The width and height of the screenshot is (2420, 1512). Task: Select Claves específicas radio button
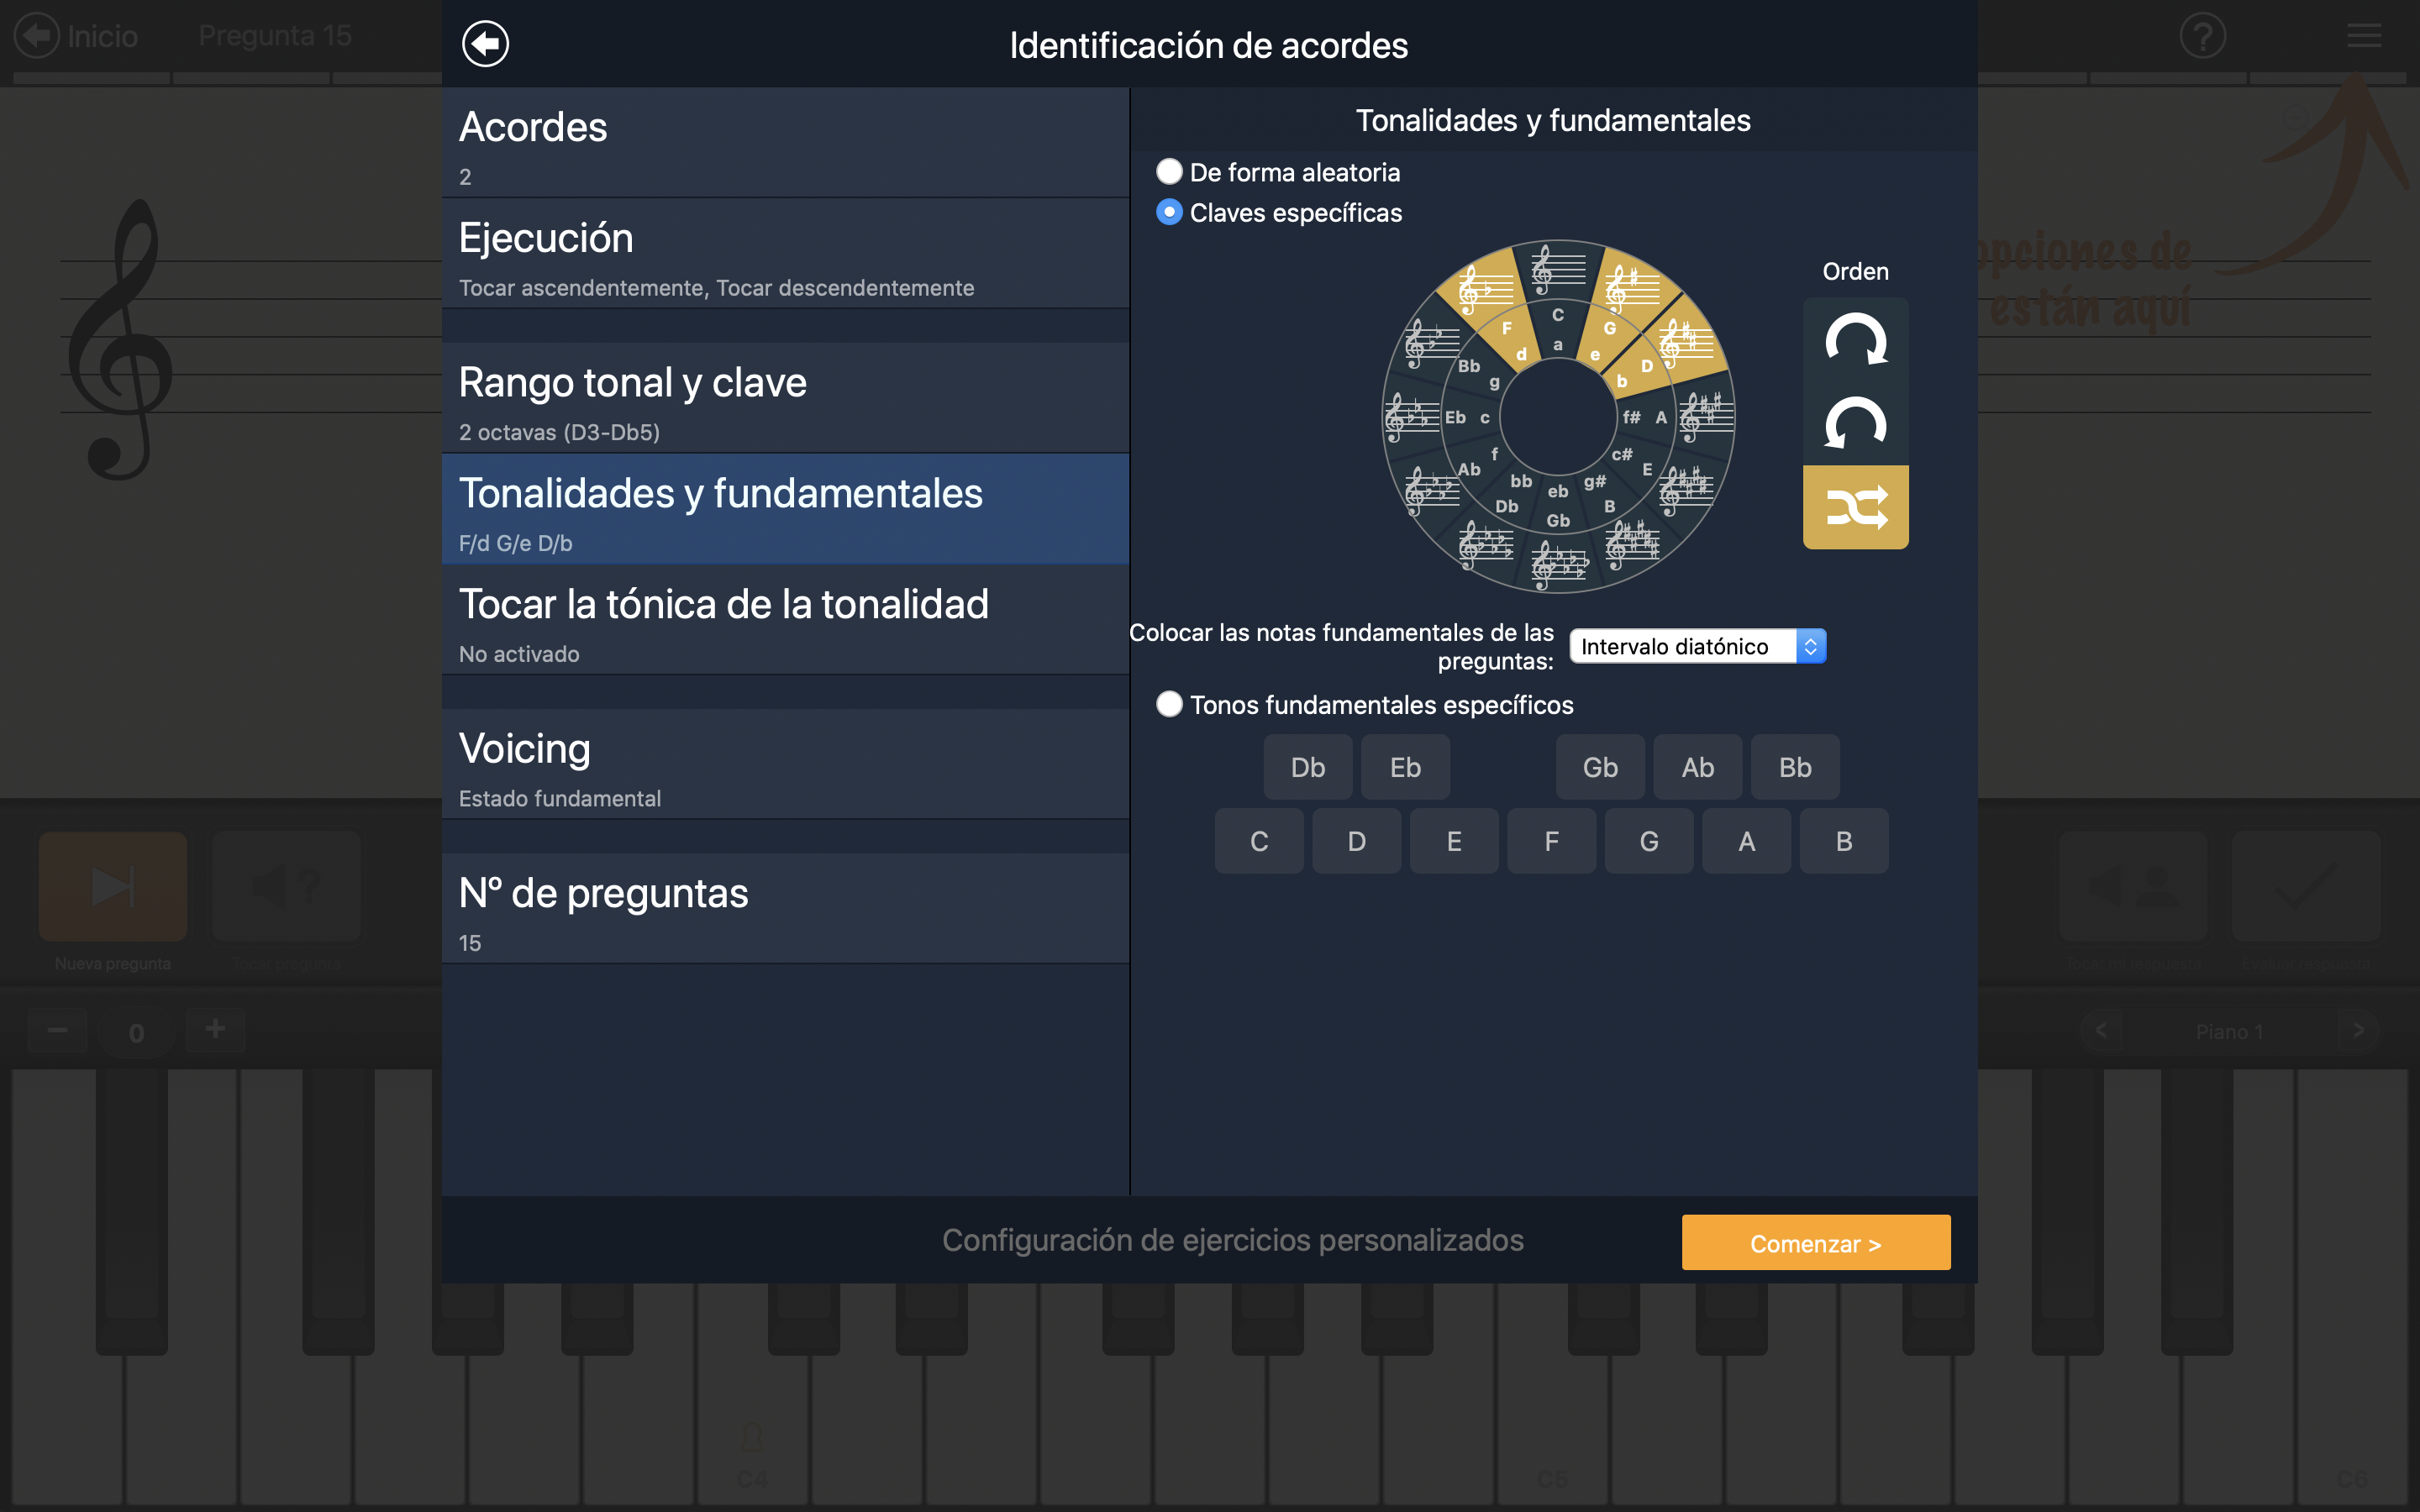[x=1169, y=212]
